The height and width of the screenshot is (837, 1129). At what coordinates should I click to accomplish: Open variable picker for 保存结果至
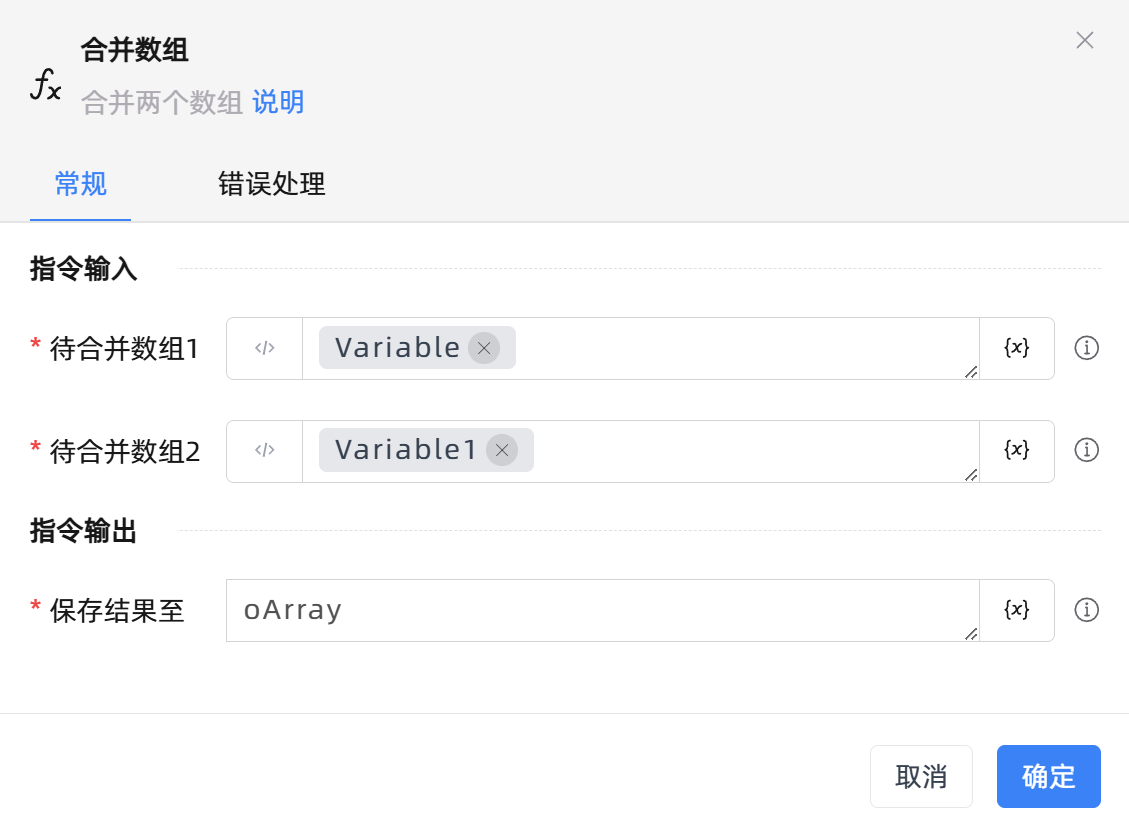[x=1016, y=610]
